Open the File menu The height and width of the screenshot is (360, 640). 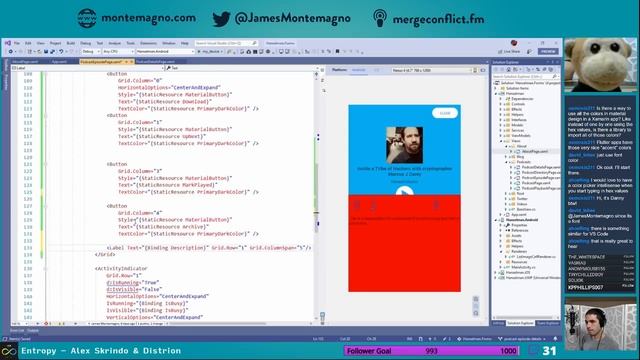(17, 43)
